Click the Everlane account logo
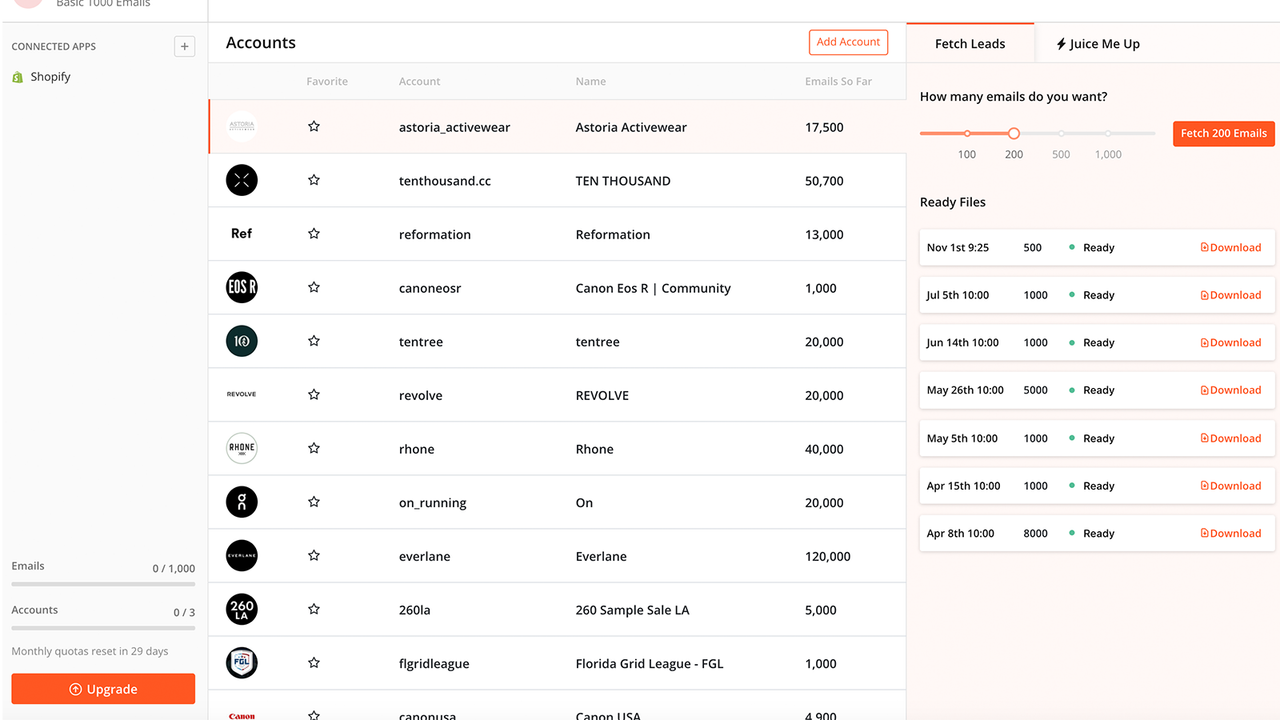Viewport: 1280px width, 720px height. (x=242, y=556)
